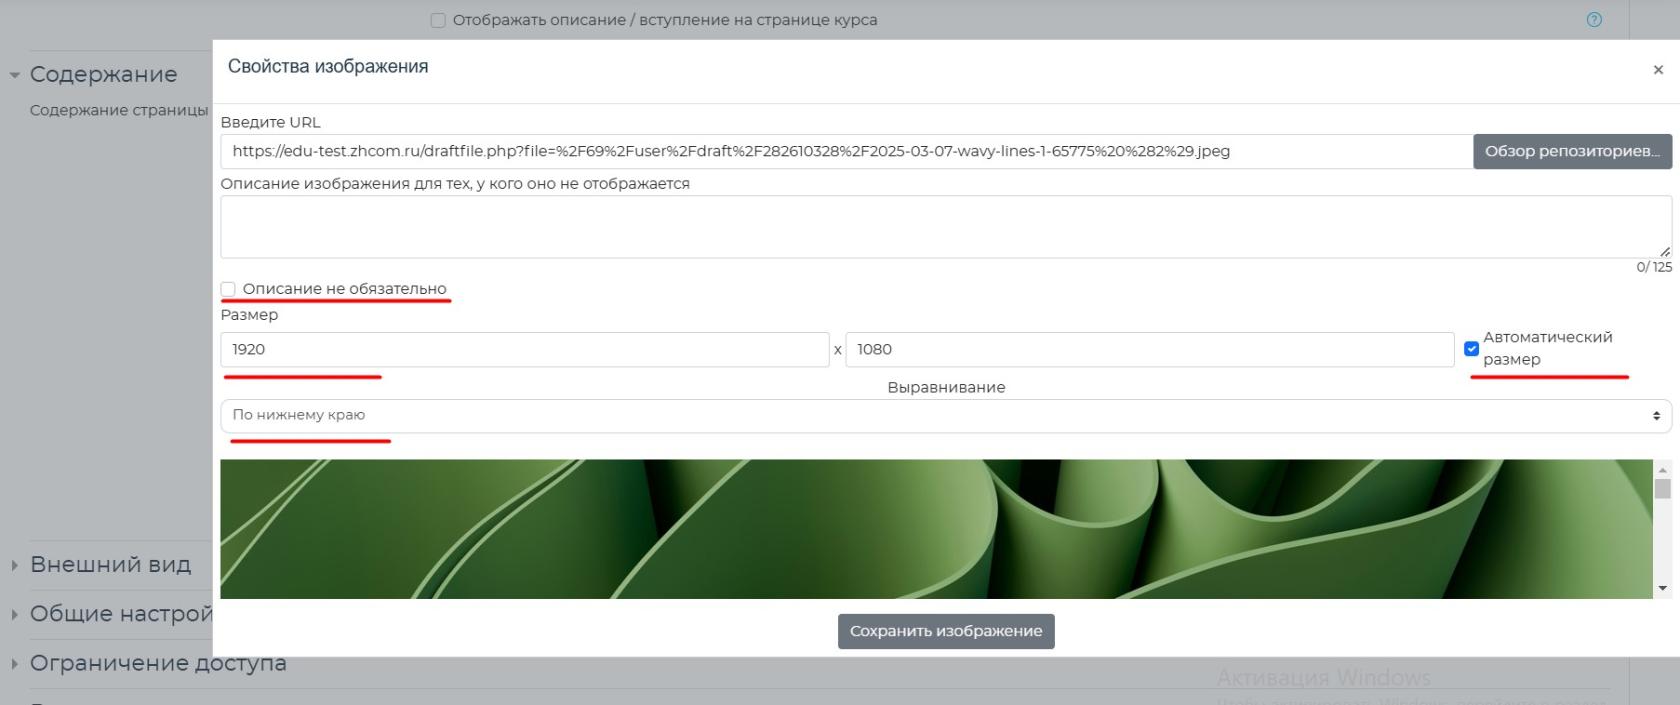Screen dimensions: 1680x705
Task: Click the image preview scrollbar's down arrow
Action: pyautogui.click(x=1663, y=588)
